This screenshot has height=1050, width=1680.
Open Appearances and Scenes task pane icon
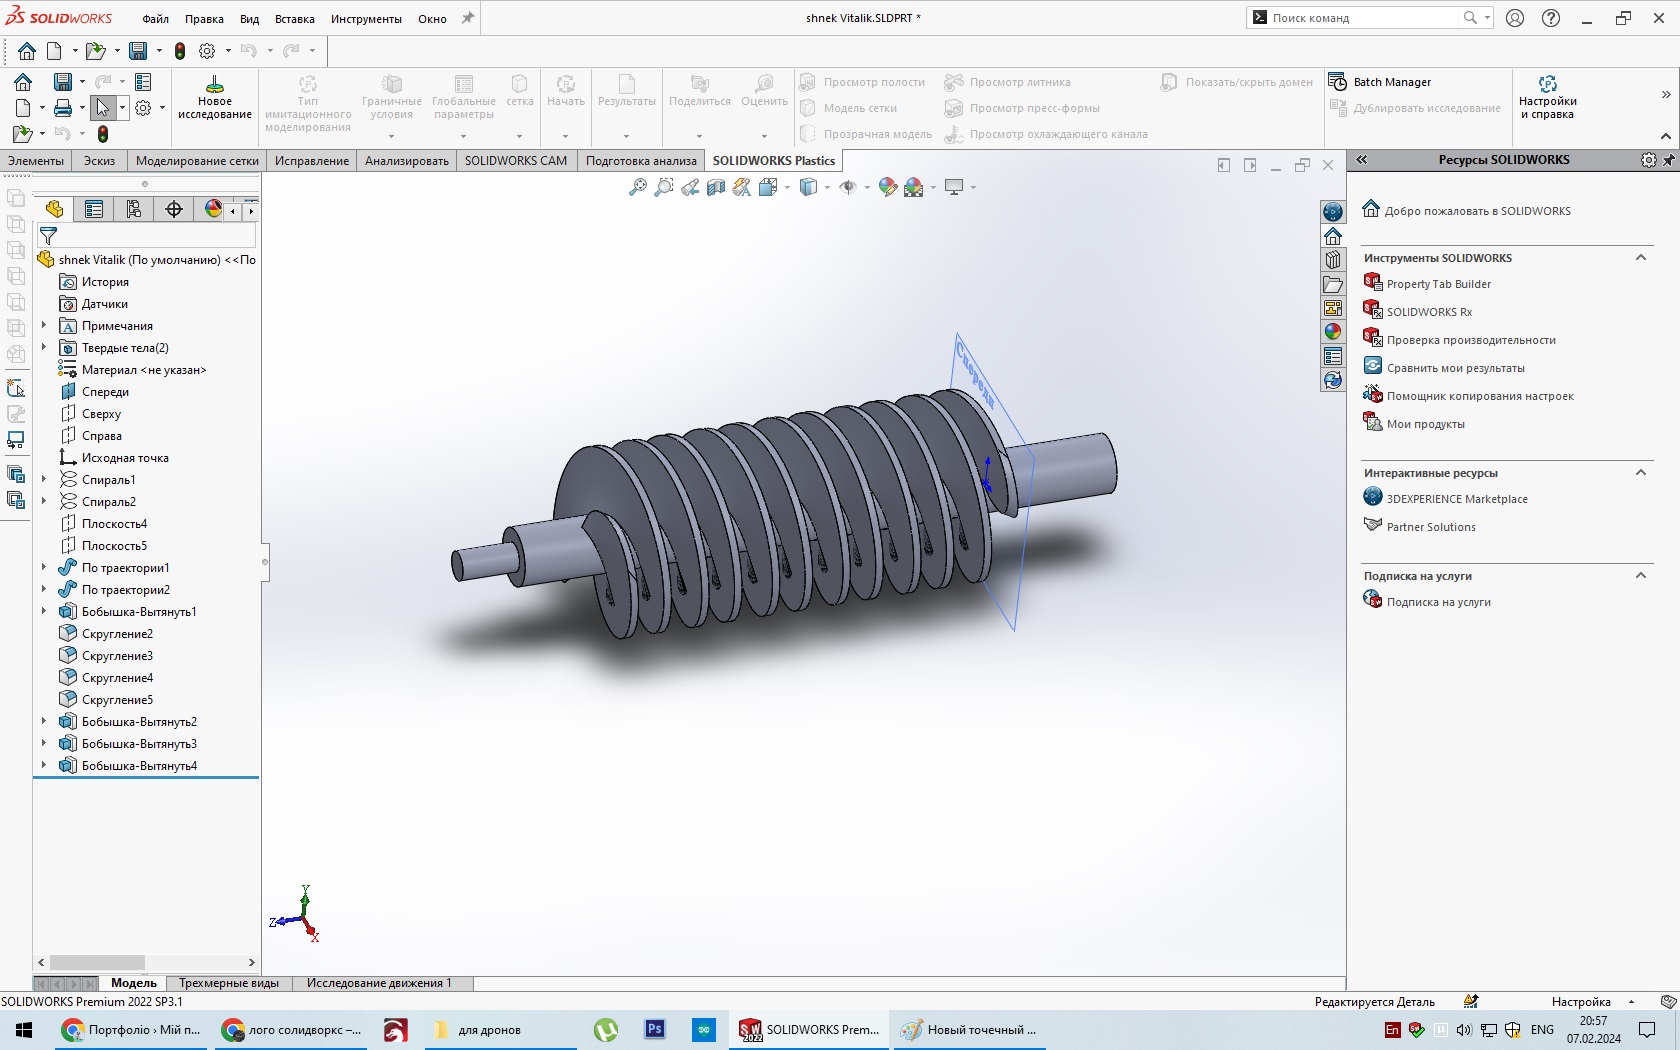tap(1332, 332)
